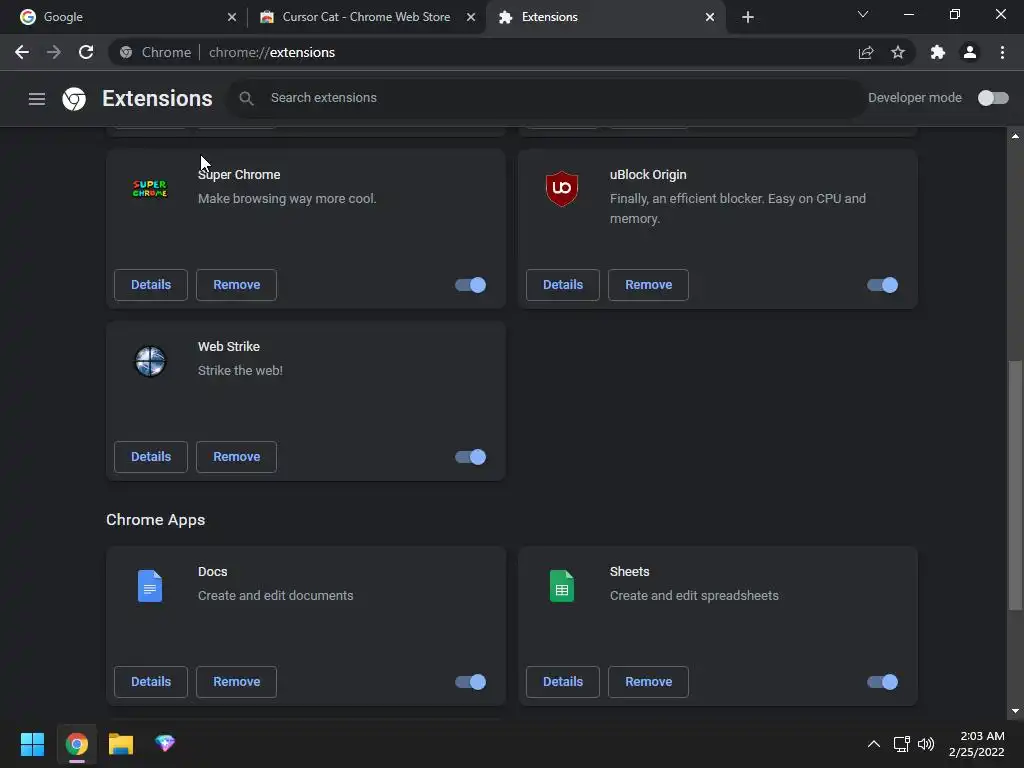
Task: Turn off the Web Strike extension toggle
Action: [x=470, y=457]
